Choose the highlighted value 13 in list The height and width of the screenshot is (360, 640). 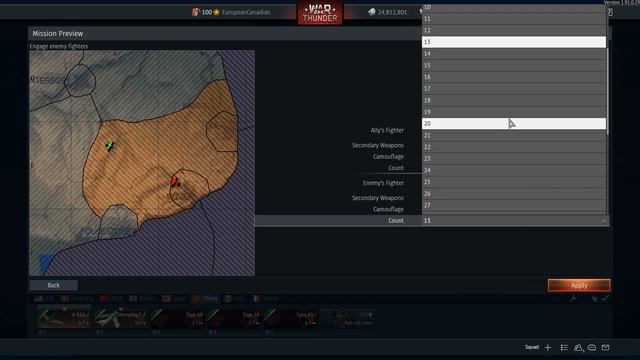coord(513,42)
